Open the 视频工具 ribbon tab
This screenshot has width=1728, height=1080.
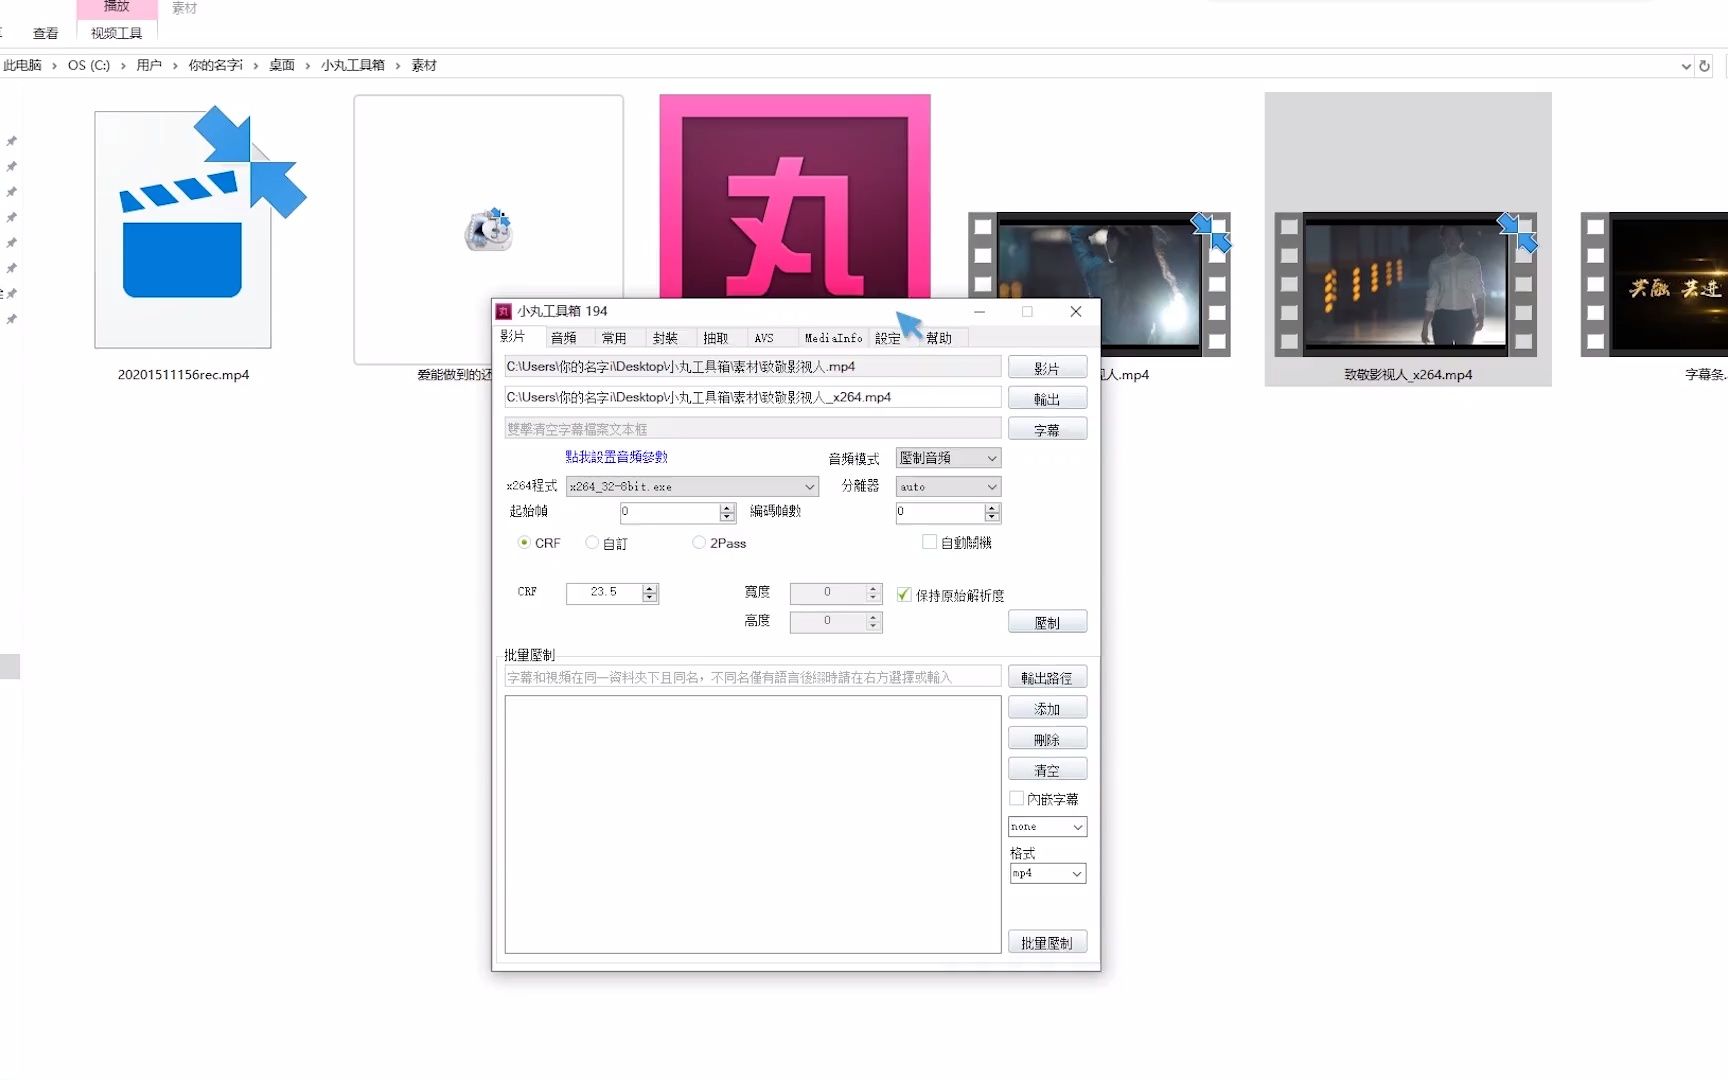(116, 33)
